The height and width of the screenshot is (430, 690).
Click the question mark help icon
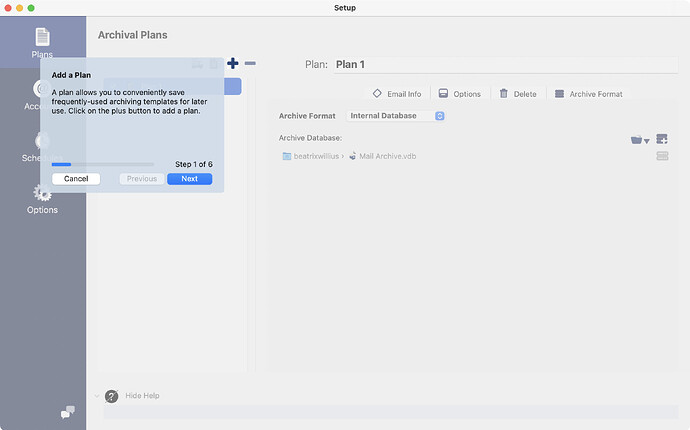tap(111, 396)
